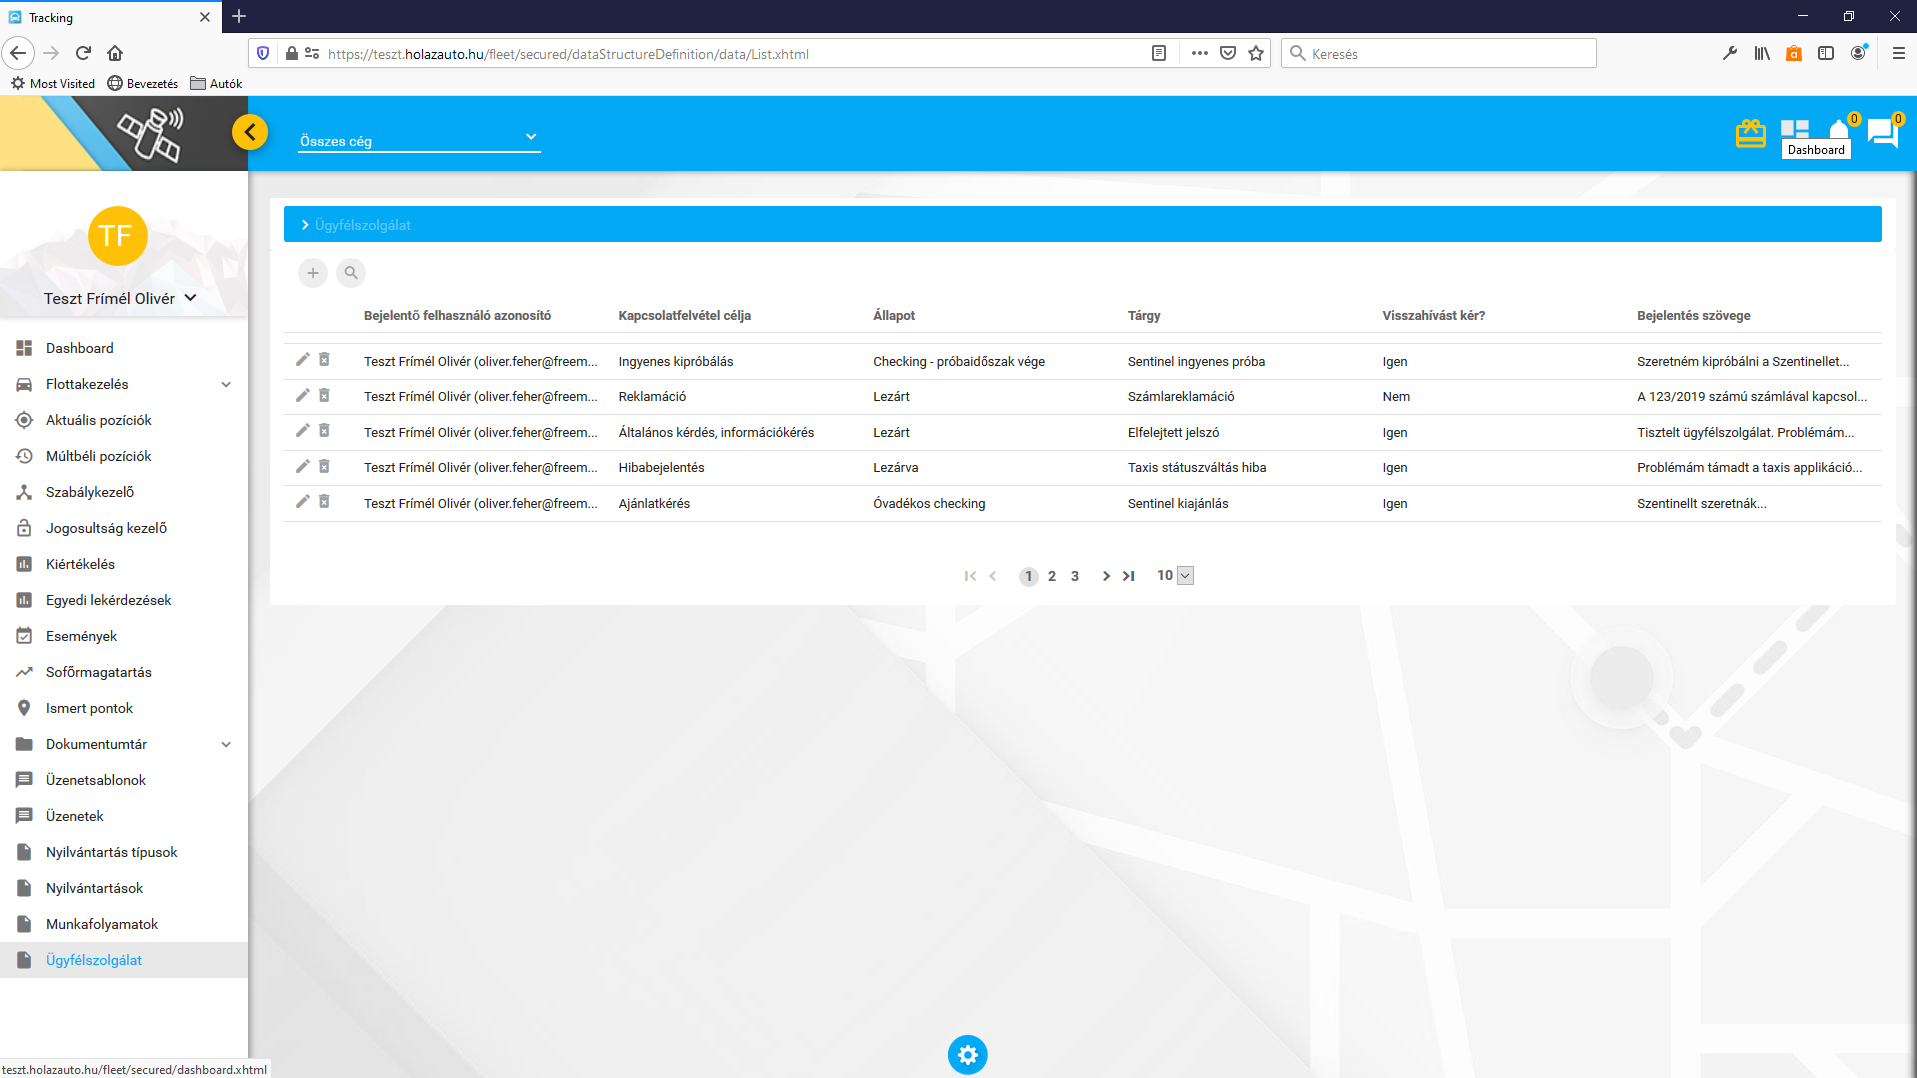Delete the Taxis státuszváltás hiba row
This screenshot has width=1917, height=1078.
point(324,467)
